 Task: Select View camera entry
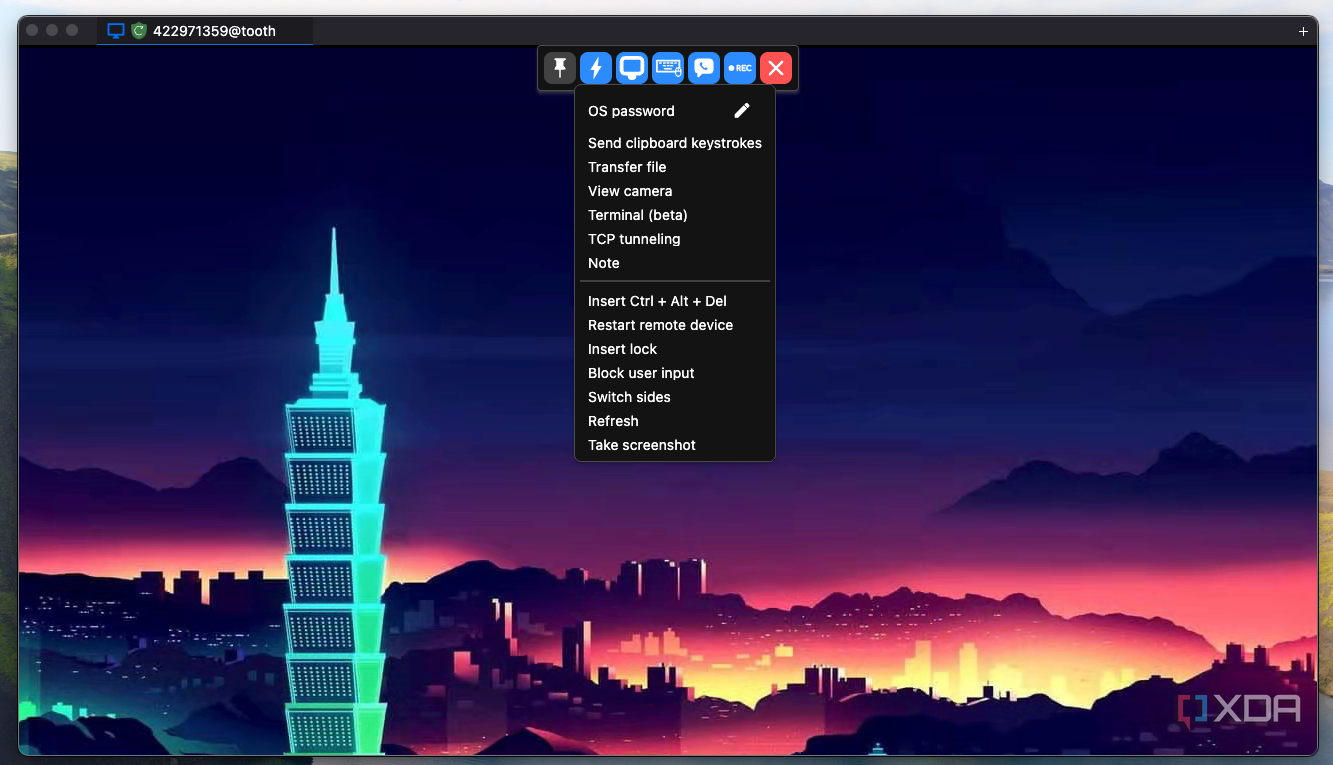(x=630, y=191)
